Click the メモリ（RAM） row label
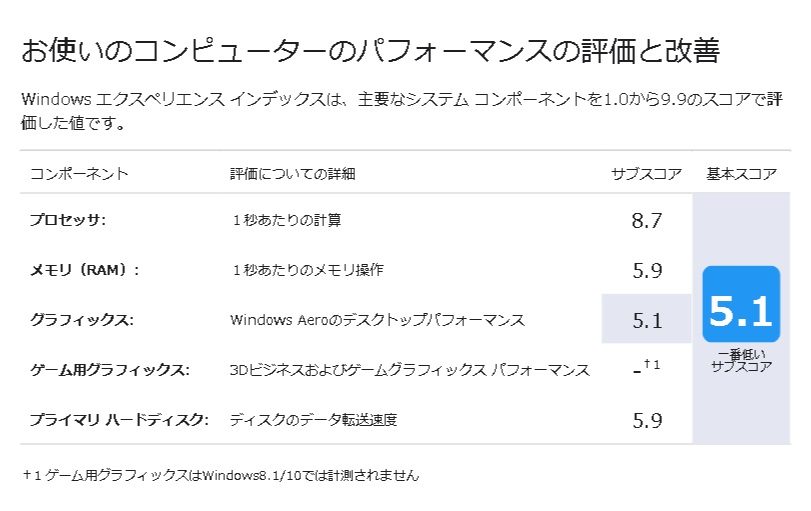Screen dimensions: 811x511 (85, 270)
